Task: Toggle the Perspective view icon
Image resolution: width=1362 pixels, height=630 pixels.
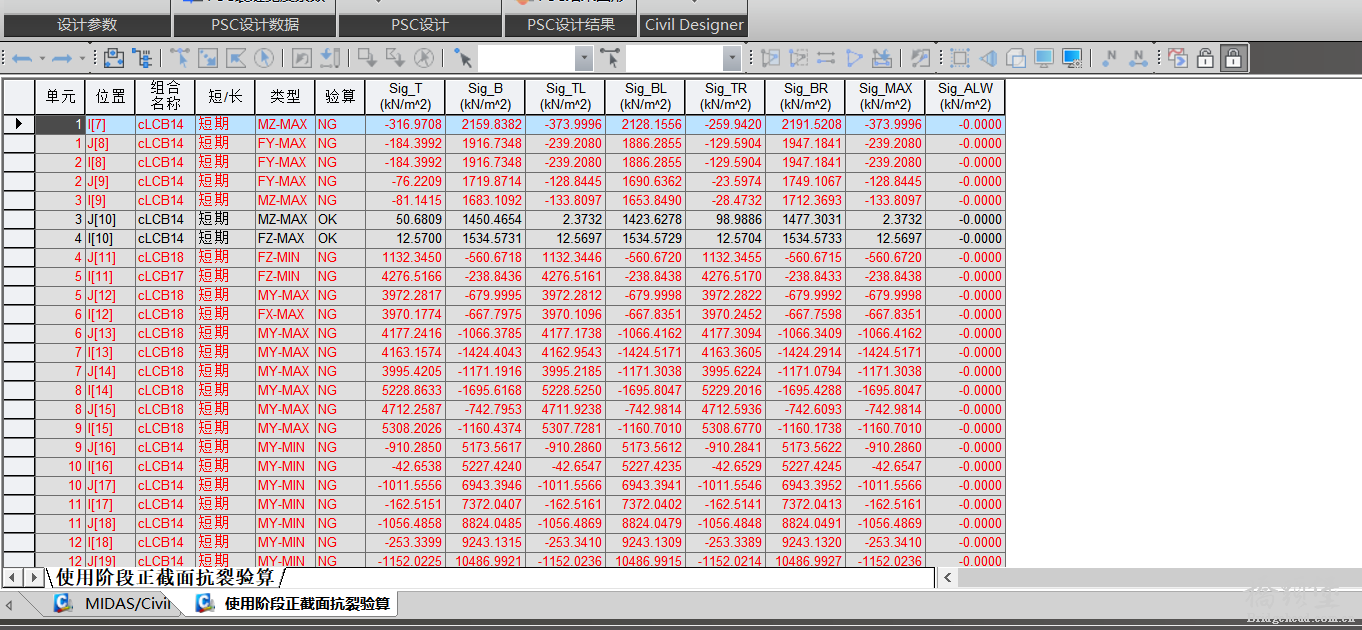Action: point(988,59)
